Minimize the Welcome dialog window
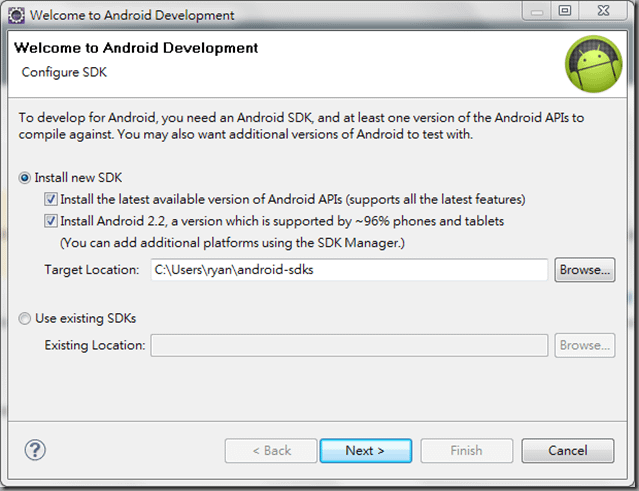Screen dimensions: 639x491 point(537,11)
